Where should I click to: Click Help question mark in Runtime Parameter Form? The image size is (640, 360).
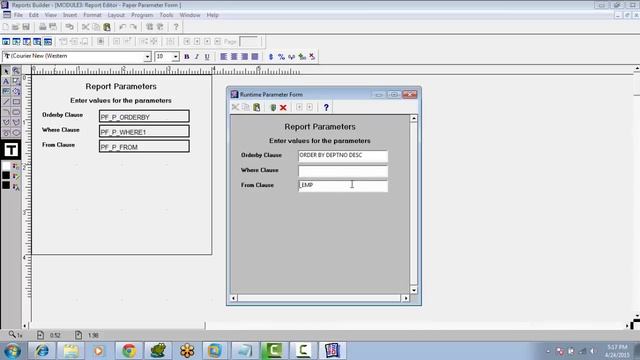pos(326,107)
